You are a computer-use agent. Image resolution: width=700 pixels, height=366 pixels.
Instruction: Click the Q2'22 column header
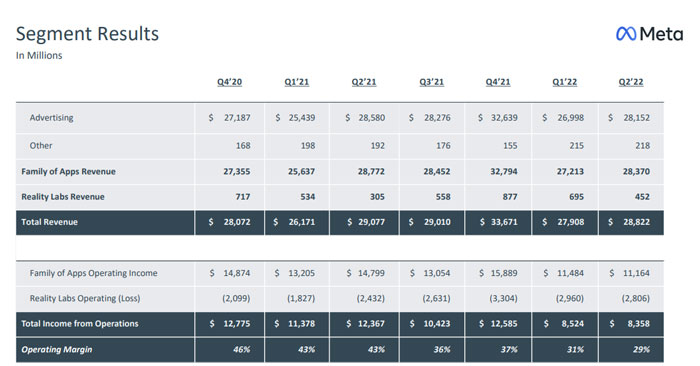click(631, 82)
